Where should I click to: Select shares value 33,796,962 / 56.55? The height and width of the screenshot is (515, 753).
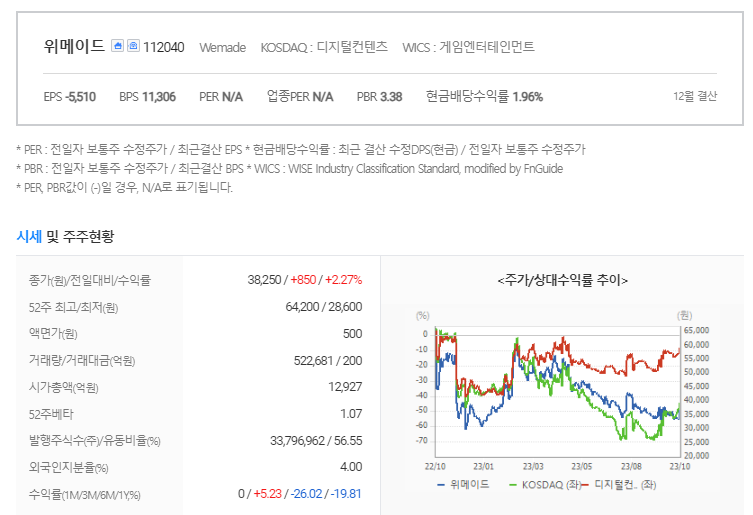(x=316, y=441)
